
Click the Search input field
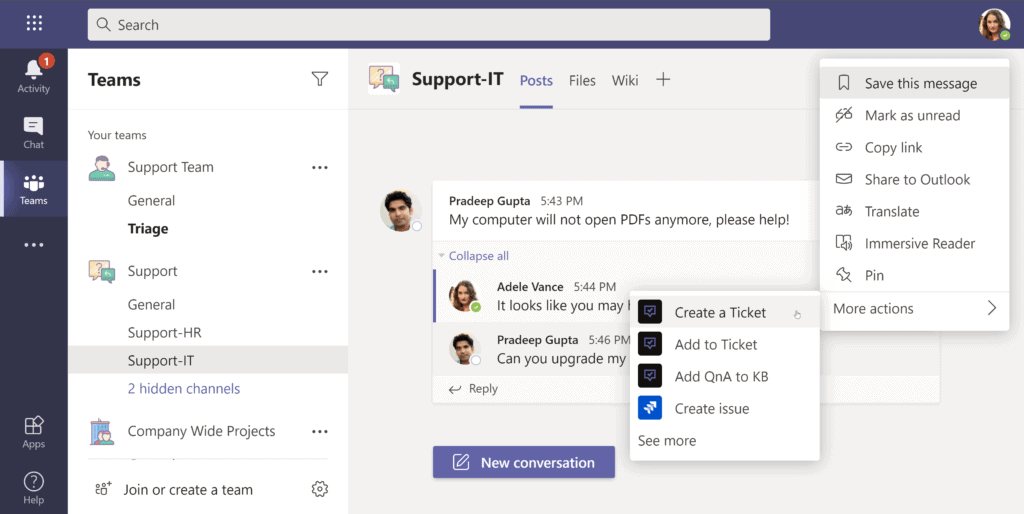tap(428, 24)
